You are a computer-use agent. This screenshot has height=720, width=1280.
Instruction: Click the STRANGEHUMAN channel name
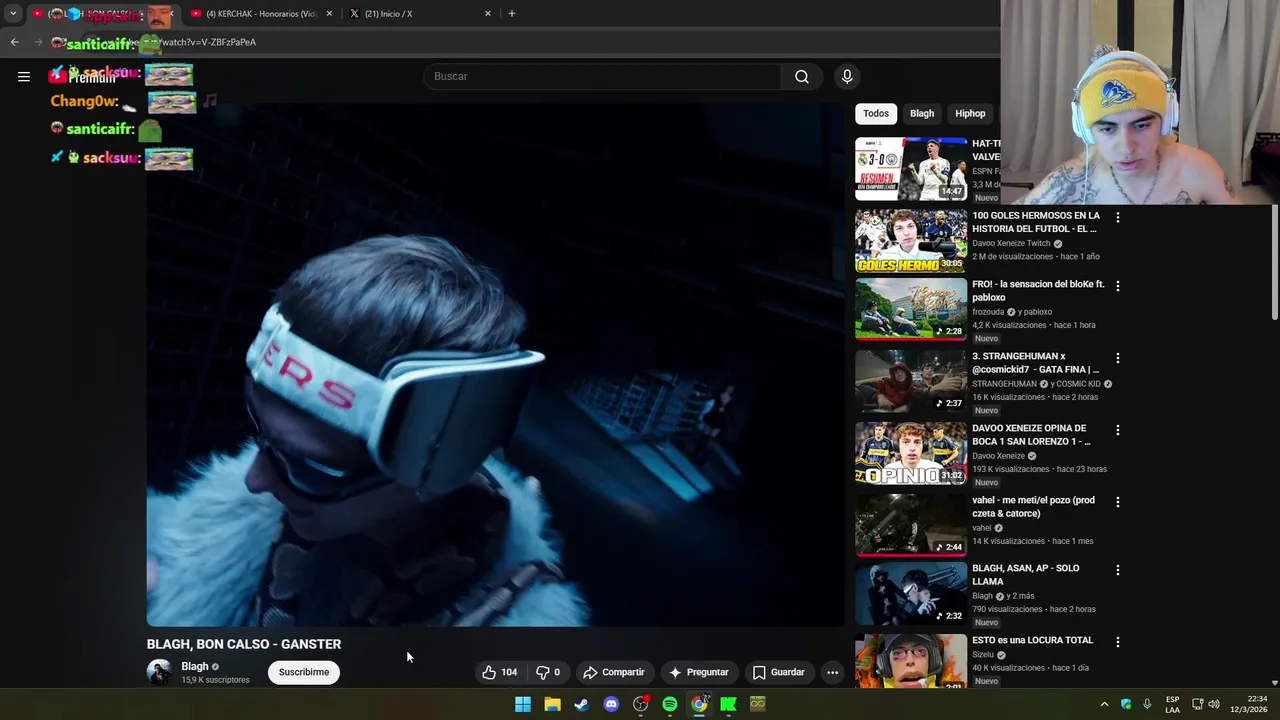click(1004, 384)
